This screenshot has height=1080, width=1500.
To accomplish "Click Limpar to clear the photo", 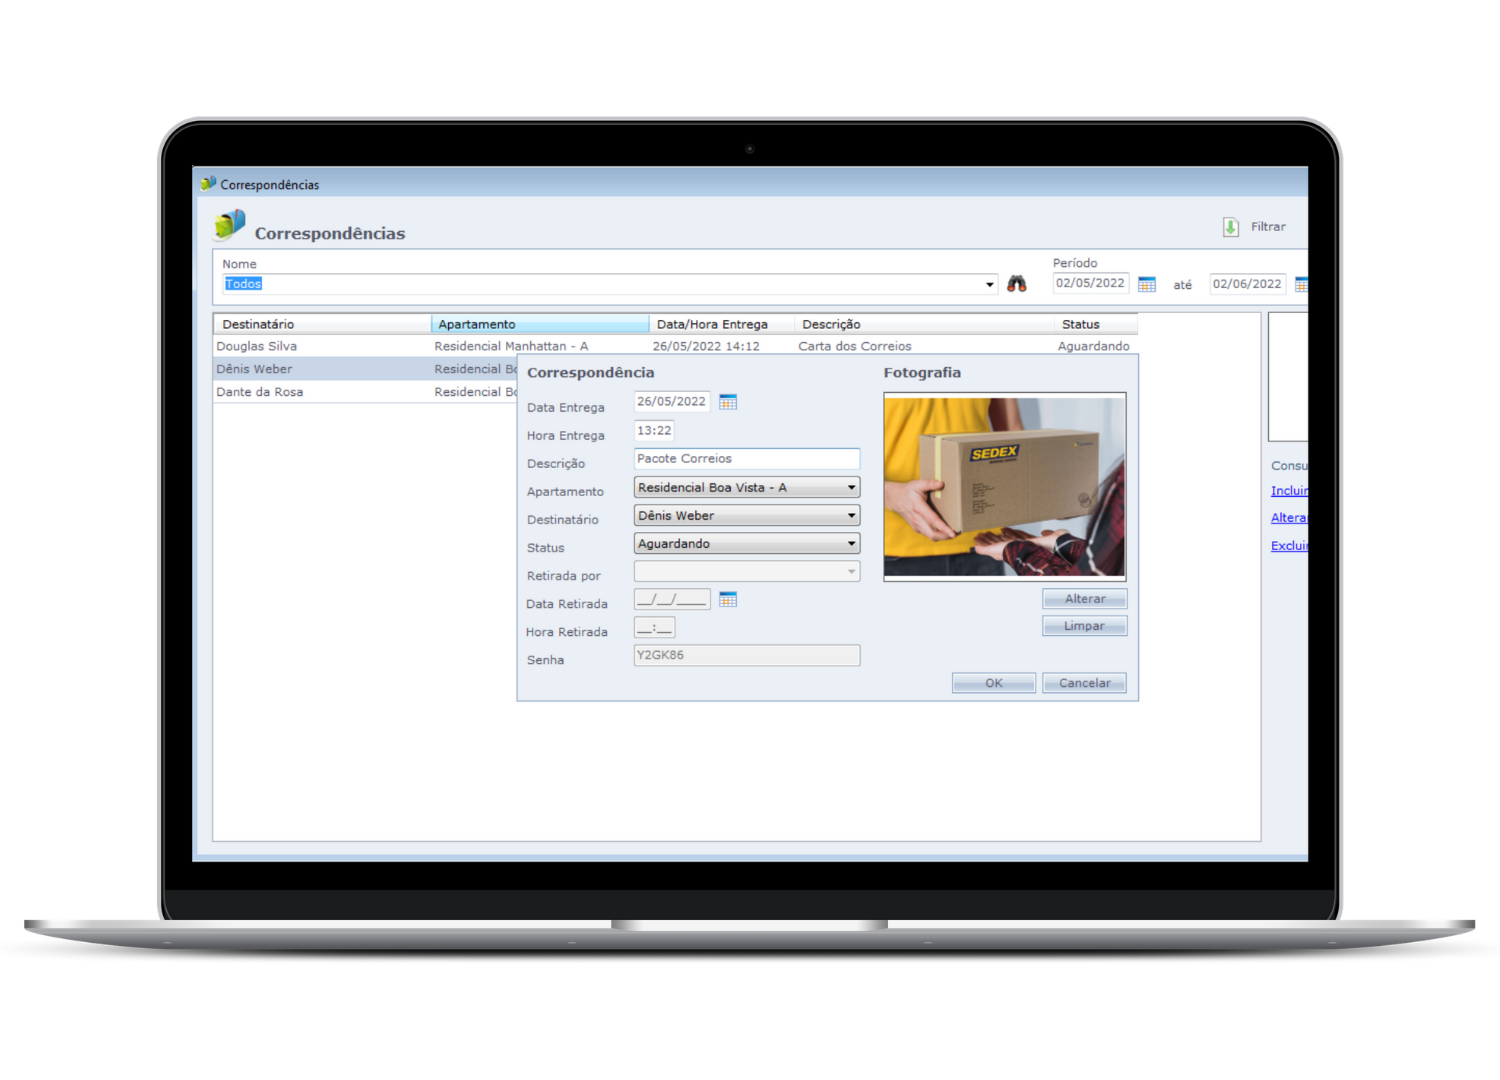I will tap(1084, 626).
